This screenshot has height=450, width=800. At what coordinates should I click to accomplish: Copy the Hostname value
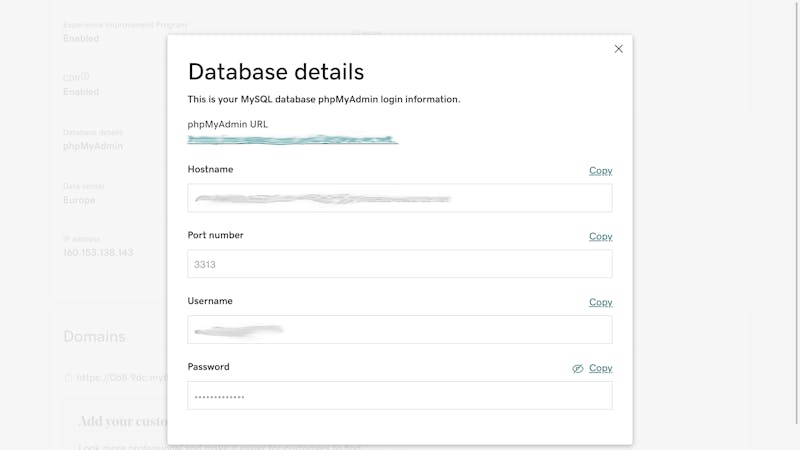pyautogui.click(x=601, y=170)
